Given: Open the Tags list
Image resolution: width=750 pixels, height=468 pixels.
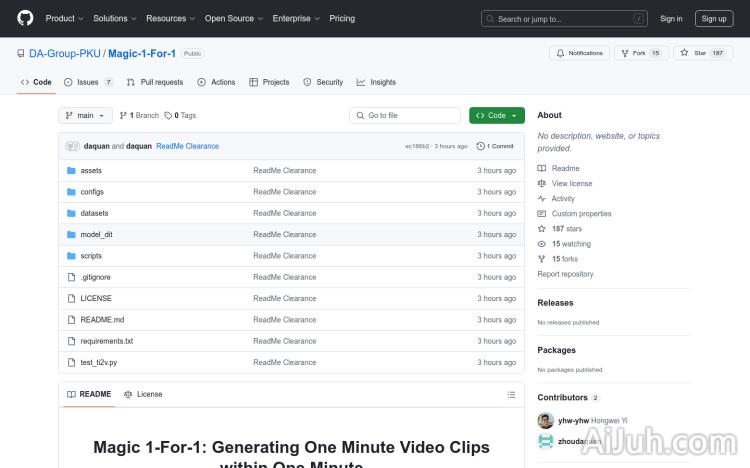Looking at the screenshot, I should point(180,116).
